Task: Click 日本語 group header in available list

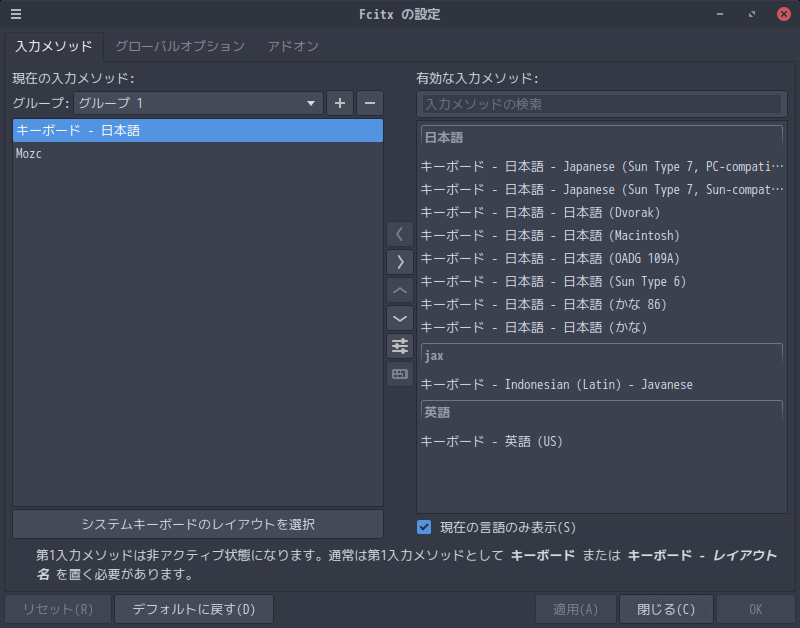Action: (x=602, y=138)
